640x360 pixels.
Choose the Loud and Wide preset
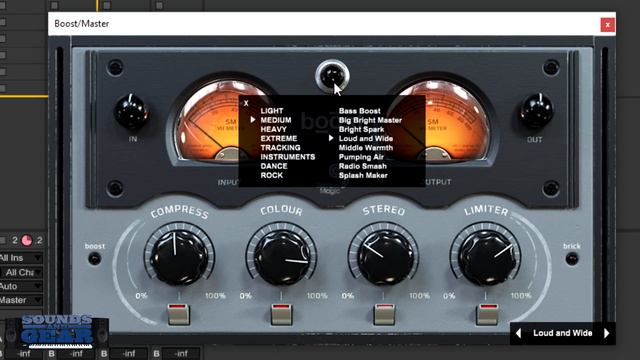tap(366, 138)
